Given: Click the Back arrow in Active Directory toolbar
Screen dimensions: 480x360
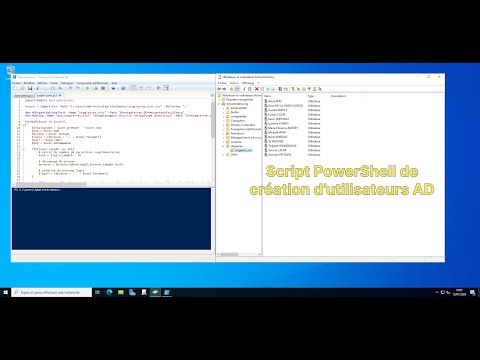Looking at the screenshot, I should (x=219, y=89).
